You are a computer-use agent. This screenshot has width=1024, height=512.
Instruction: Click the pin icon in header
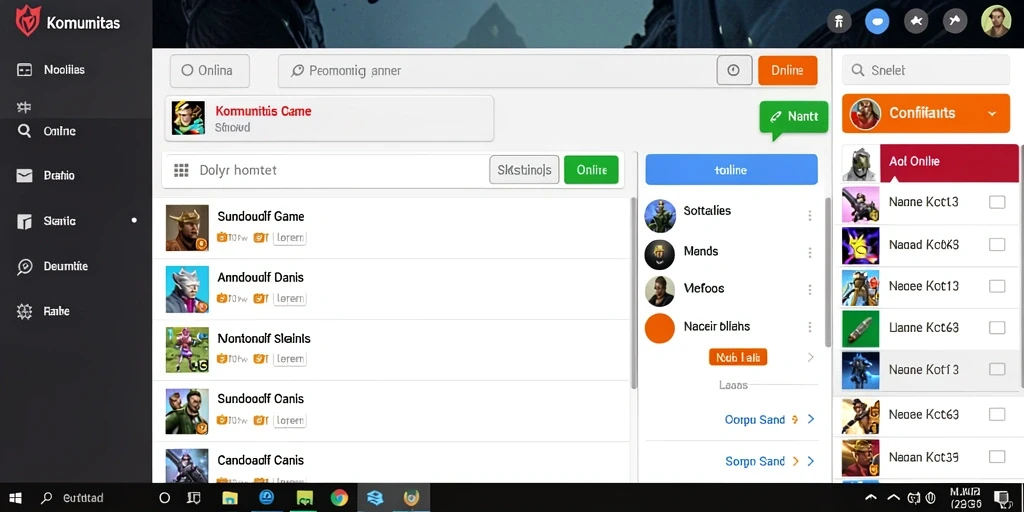click(955, 22)
